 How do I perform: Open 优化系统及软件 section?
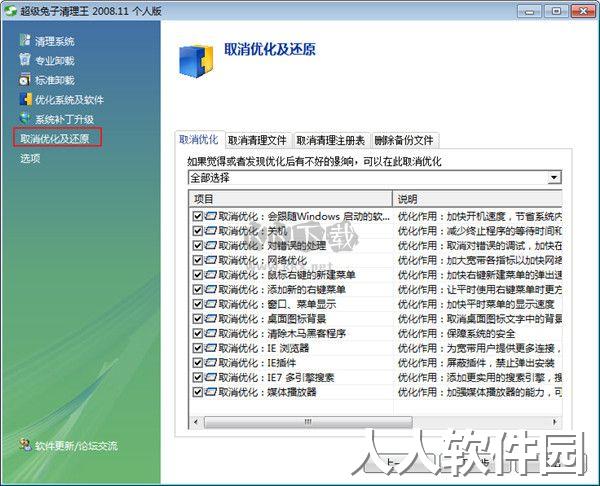click(69, 99)
